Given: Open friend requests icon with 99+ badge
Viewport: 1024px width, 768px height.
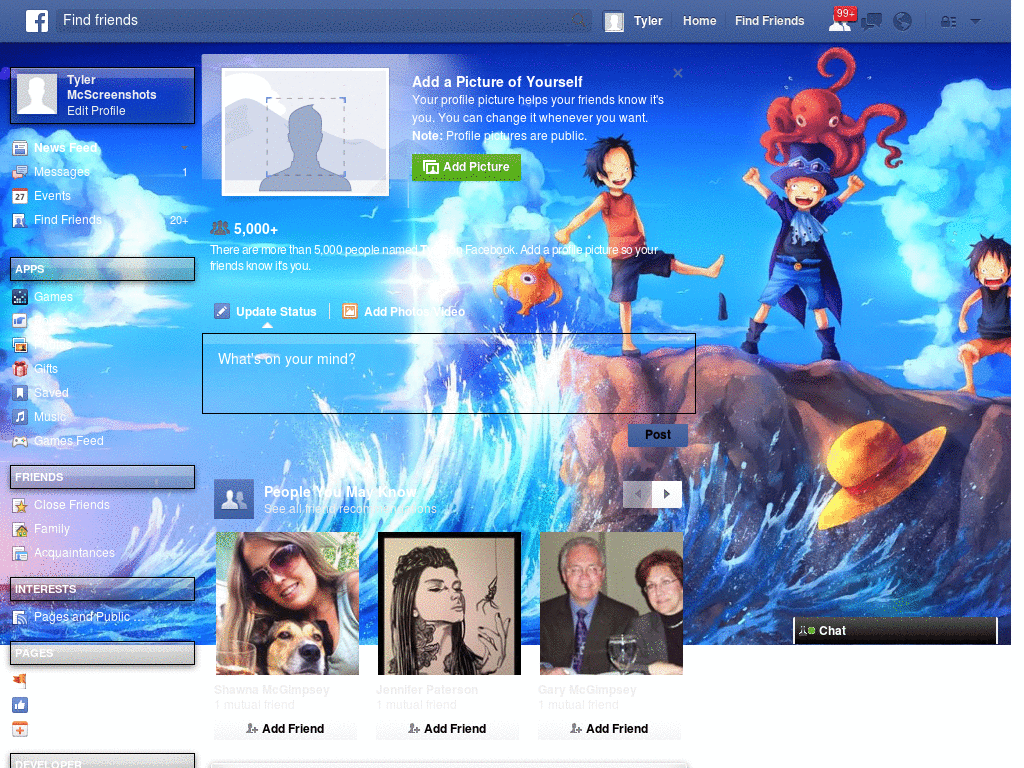Looking at the screenshot, I should point(841,20).
